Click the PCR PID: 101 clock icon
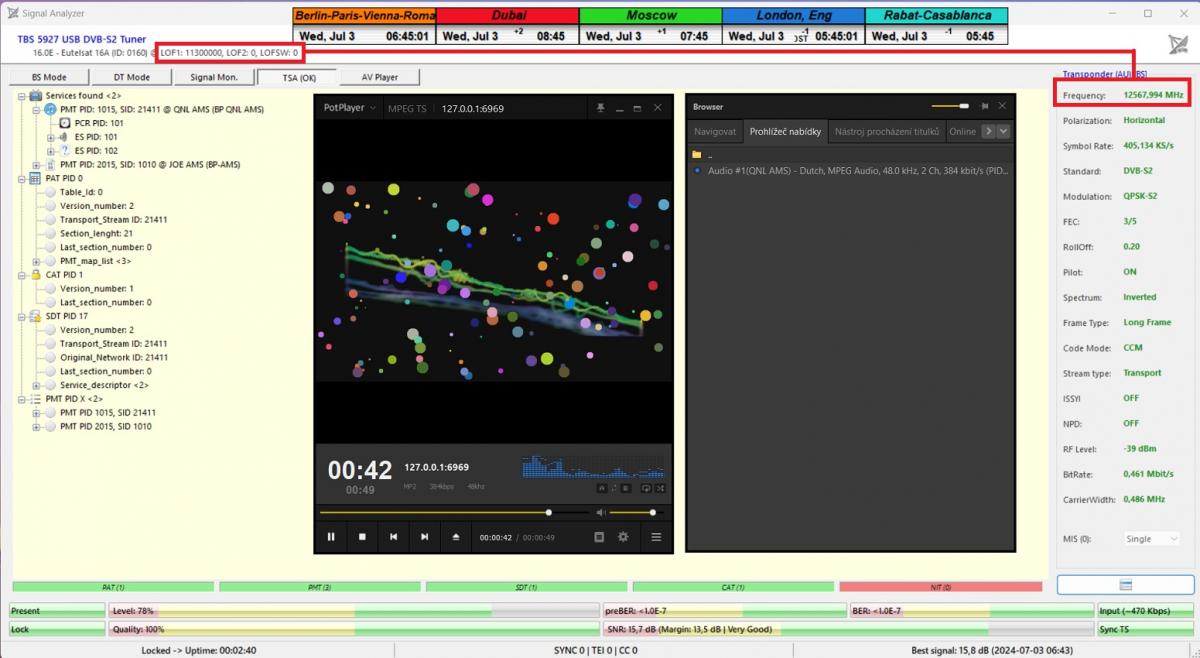Viewport: 1200px width, 658px height. point(65,123)
